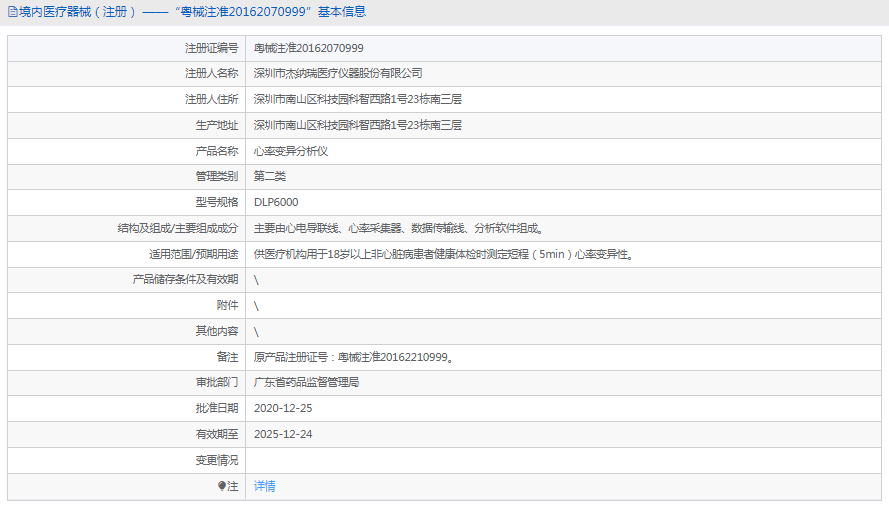Click the 管理类别 row label

click(217, 176)
